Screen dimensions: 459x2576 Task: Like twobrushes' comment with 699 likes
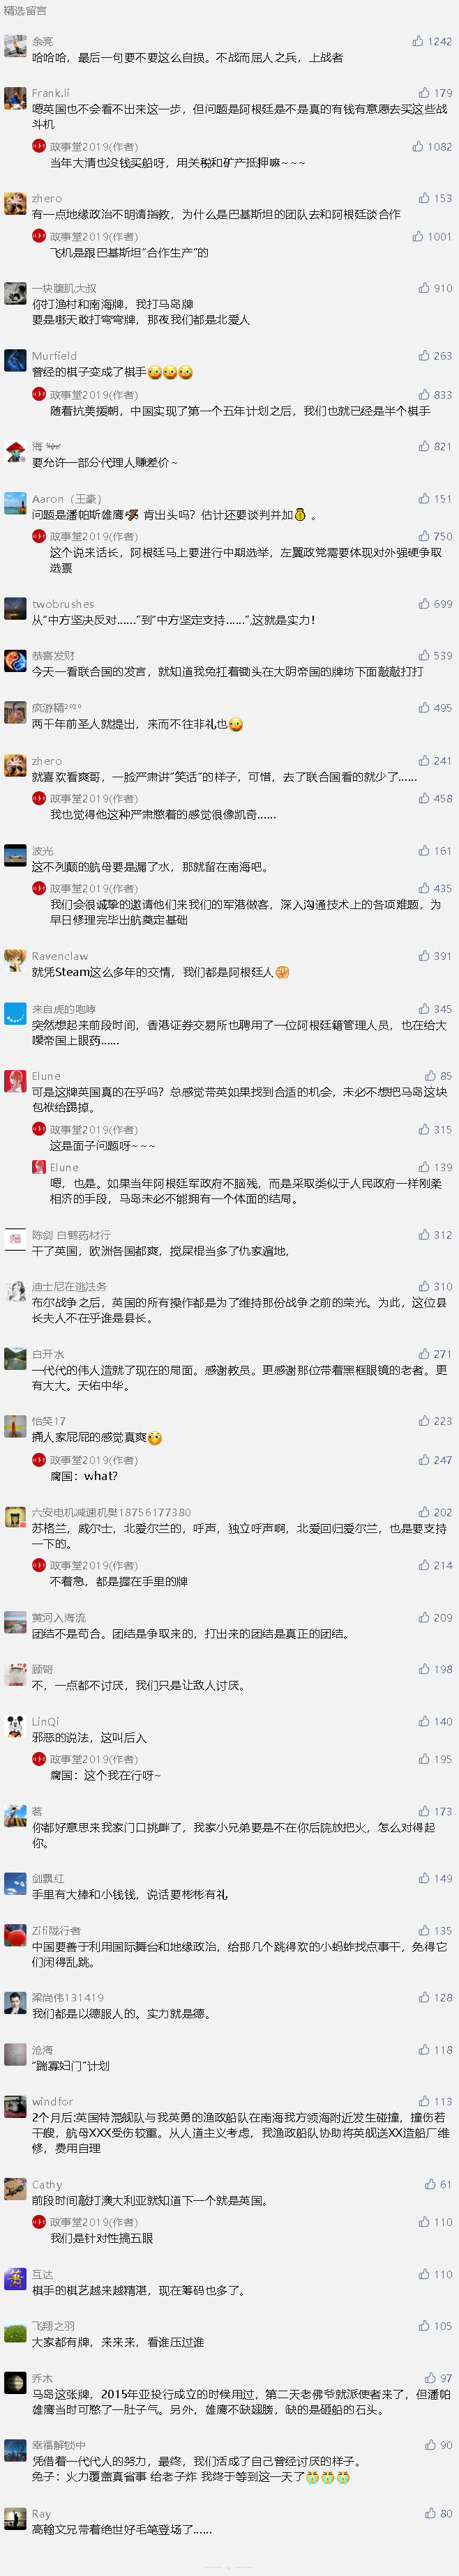tap(435, 604)
